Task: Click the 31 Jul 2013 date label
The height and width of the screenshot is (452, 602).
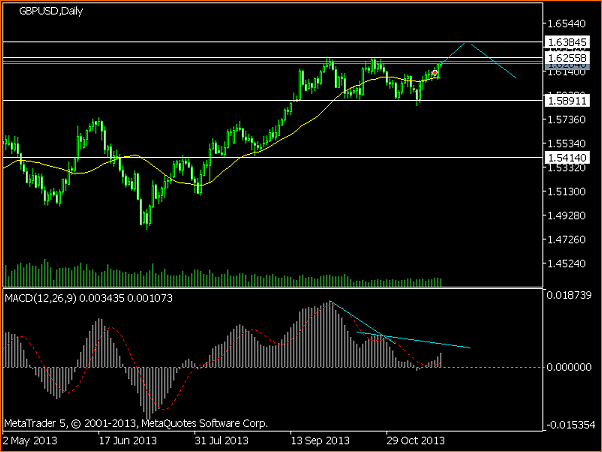Action: [222, 440]
